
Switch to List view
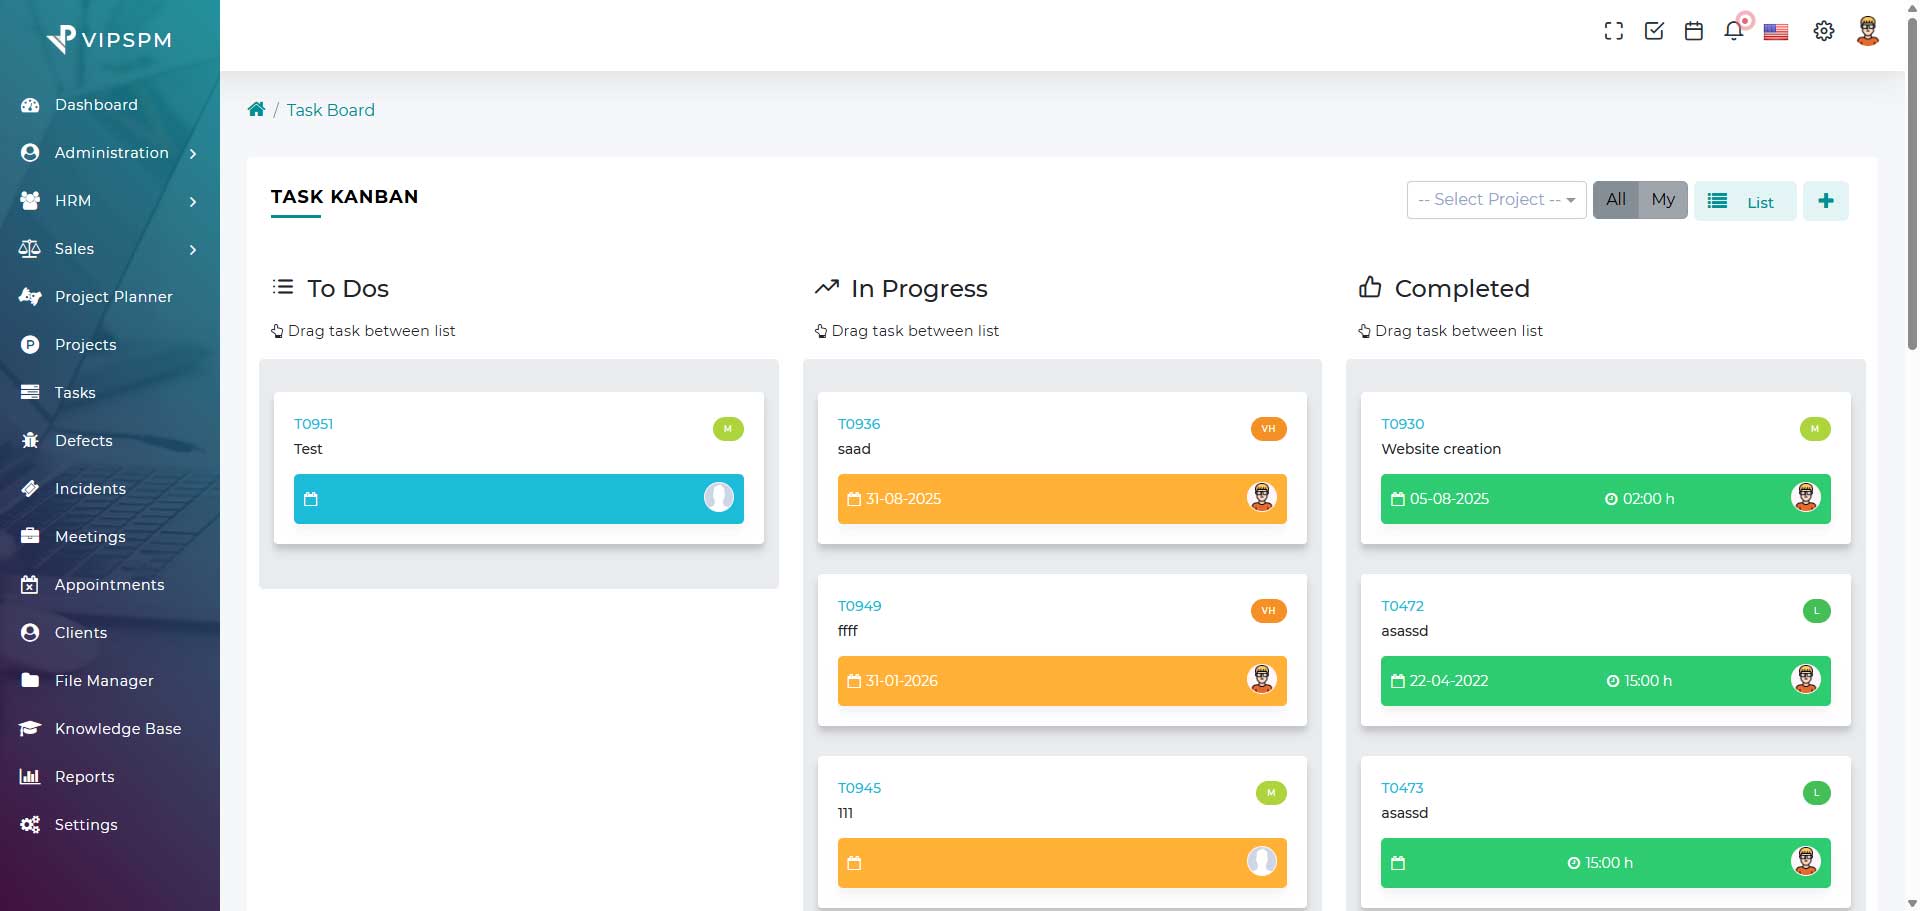click(x=1745, y=201)
